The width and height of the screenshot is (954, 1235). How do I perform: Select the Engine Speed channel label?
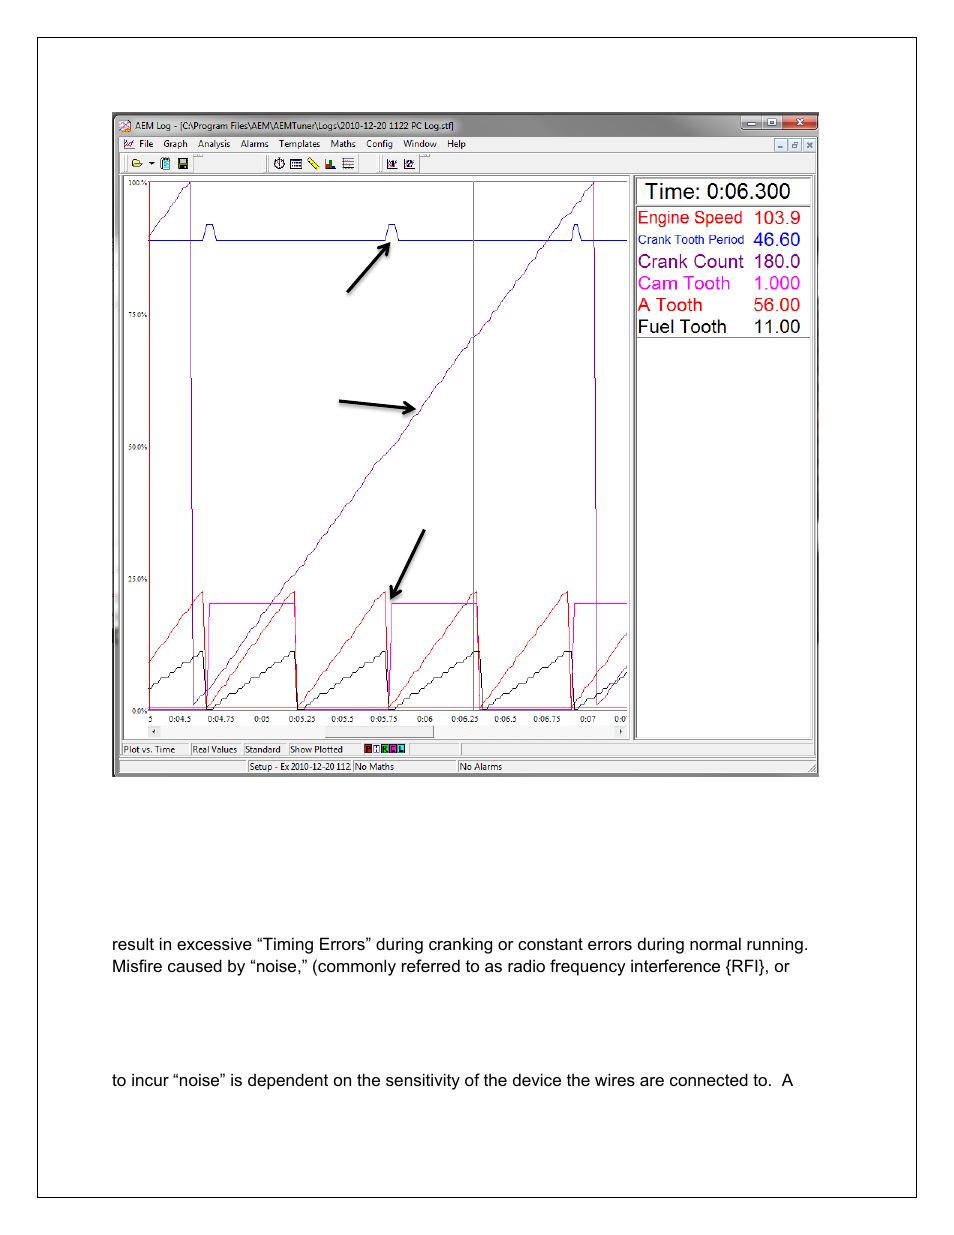coord(690,218)
